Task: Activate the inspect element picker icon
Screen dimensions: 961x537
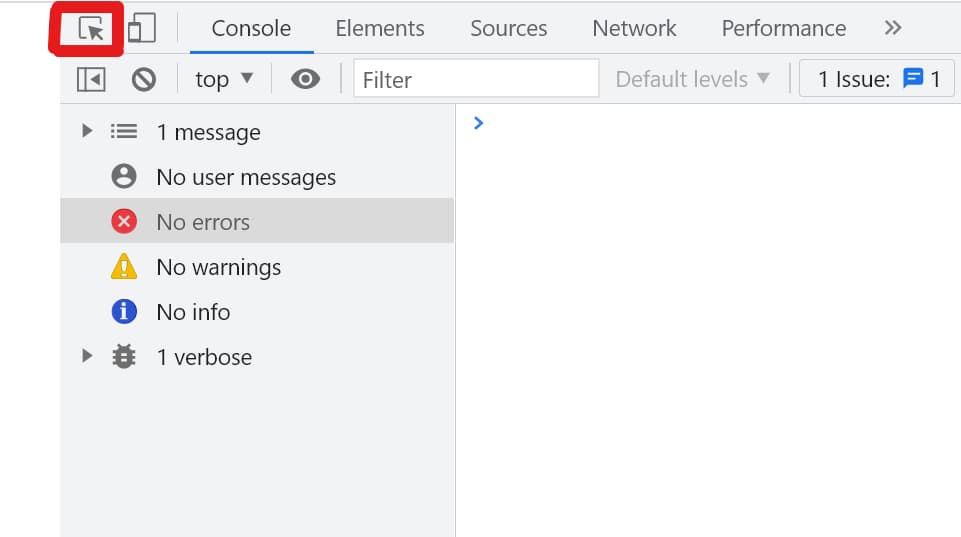Action: coord(91,29)
